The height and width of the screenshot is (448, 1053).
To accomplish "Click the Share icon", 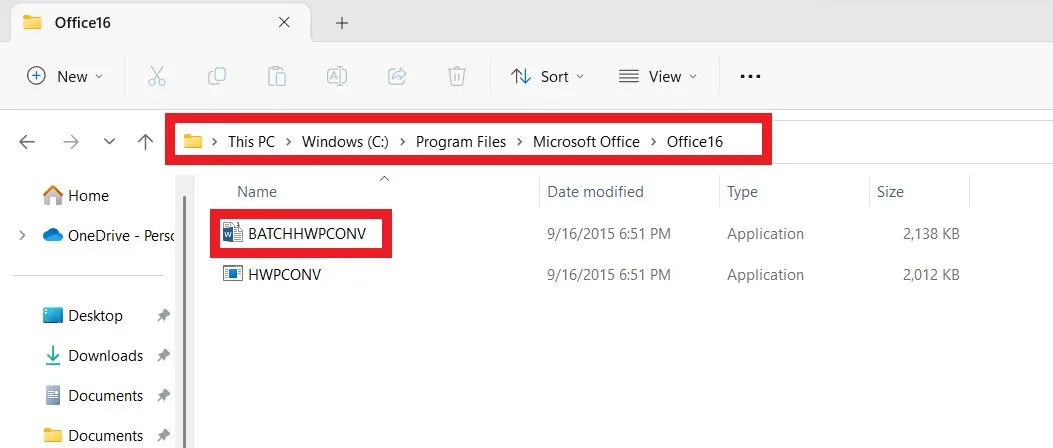I will click(x=397, y=76).
